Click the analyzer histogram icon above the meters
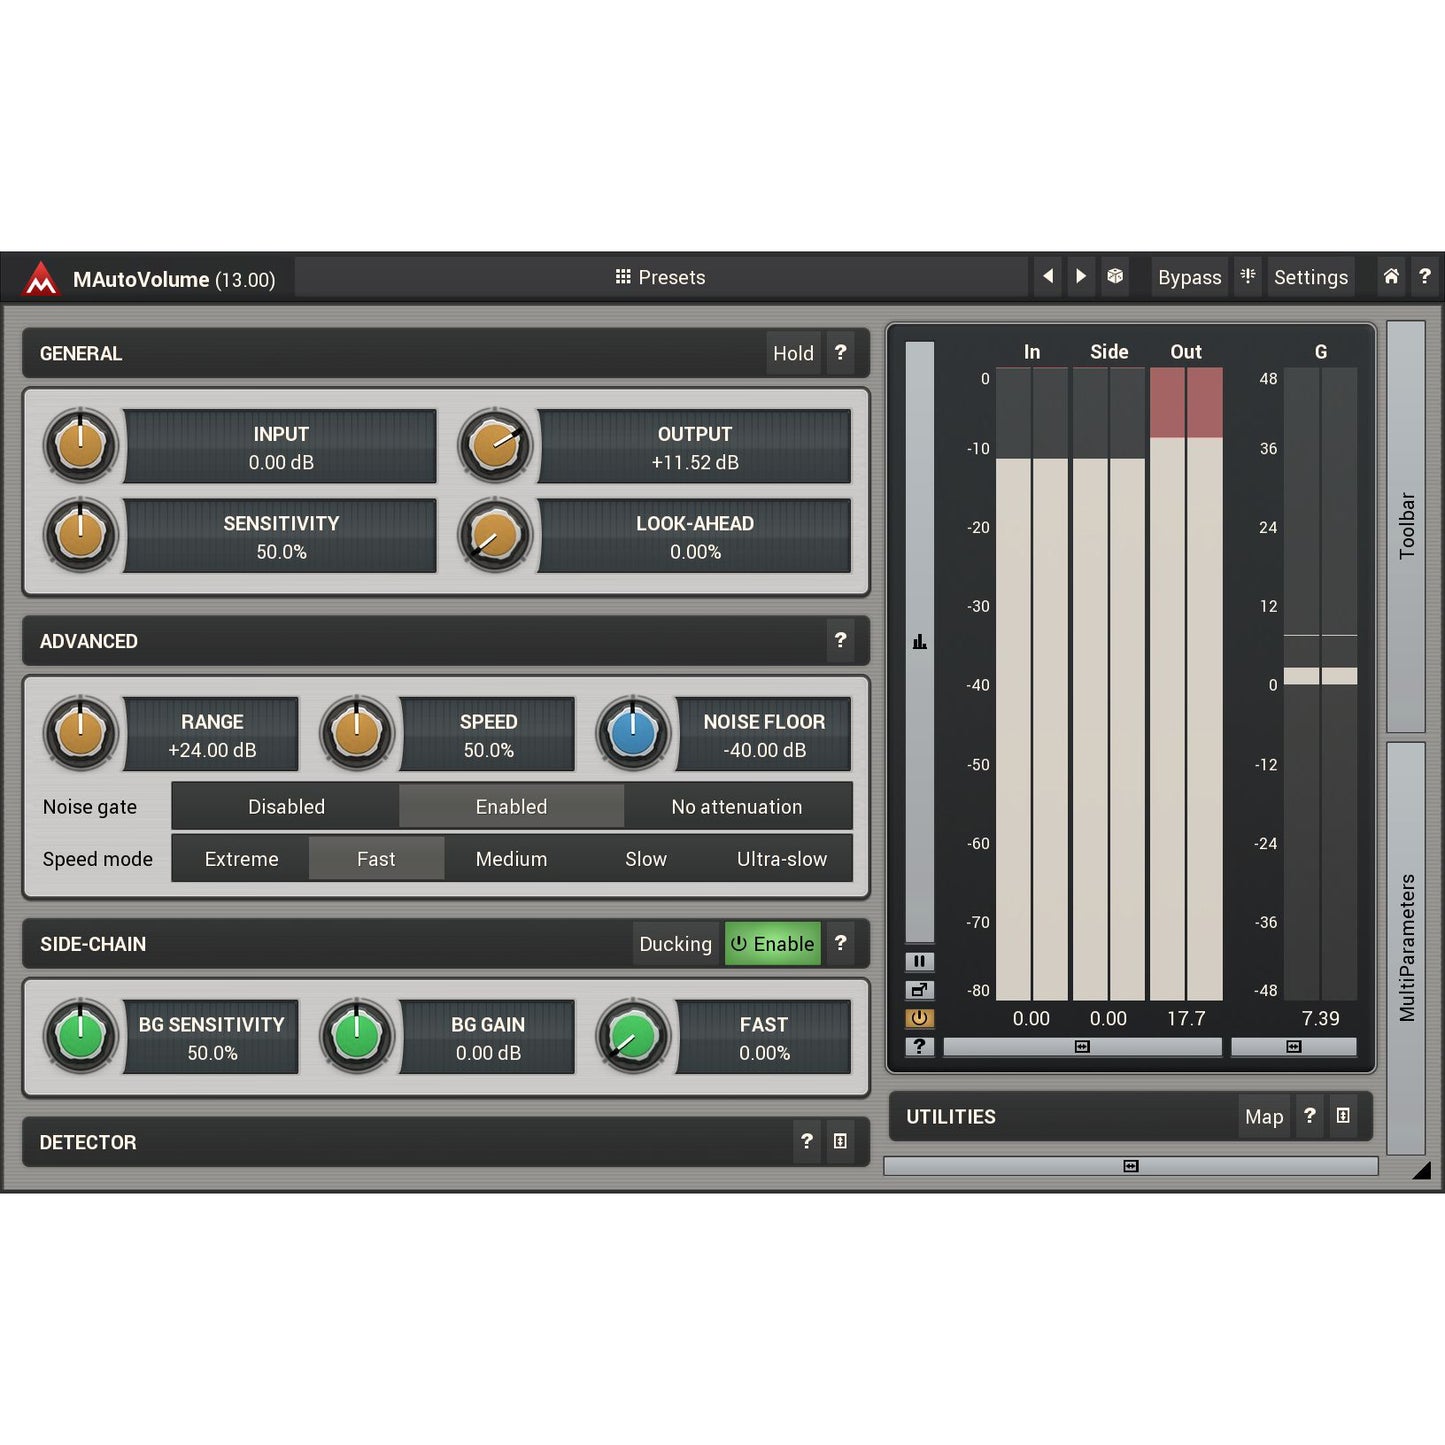This screenshot has width=1445, height=1445. tap(919, 640)
